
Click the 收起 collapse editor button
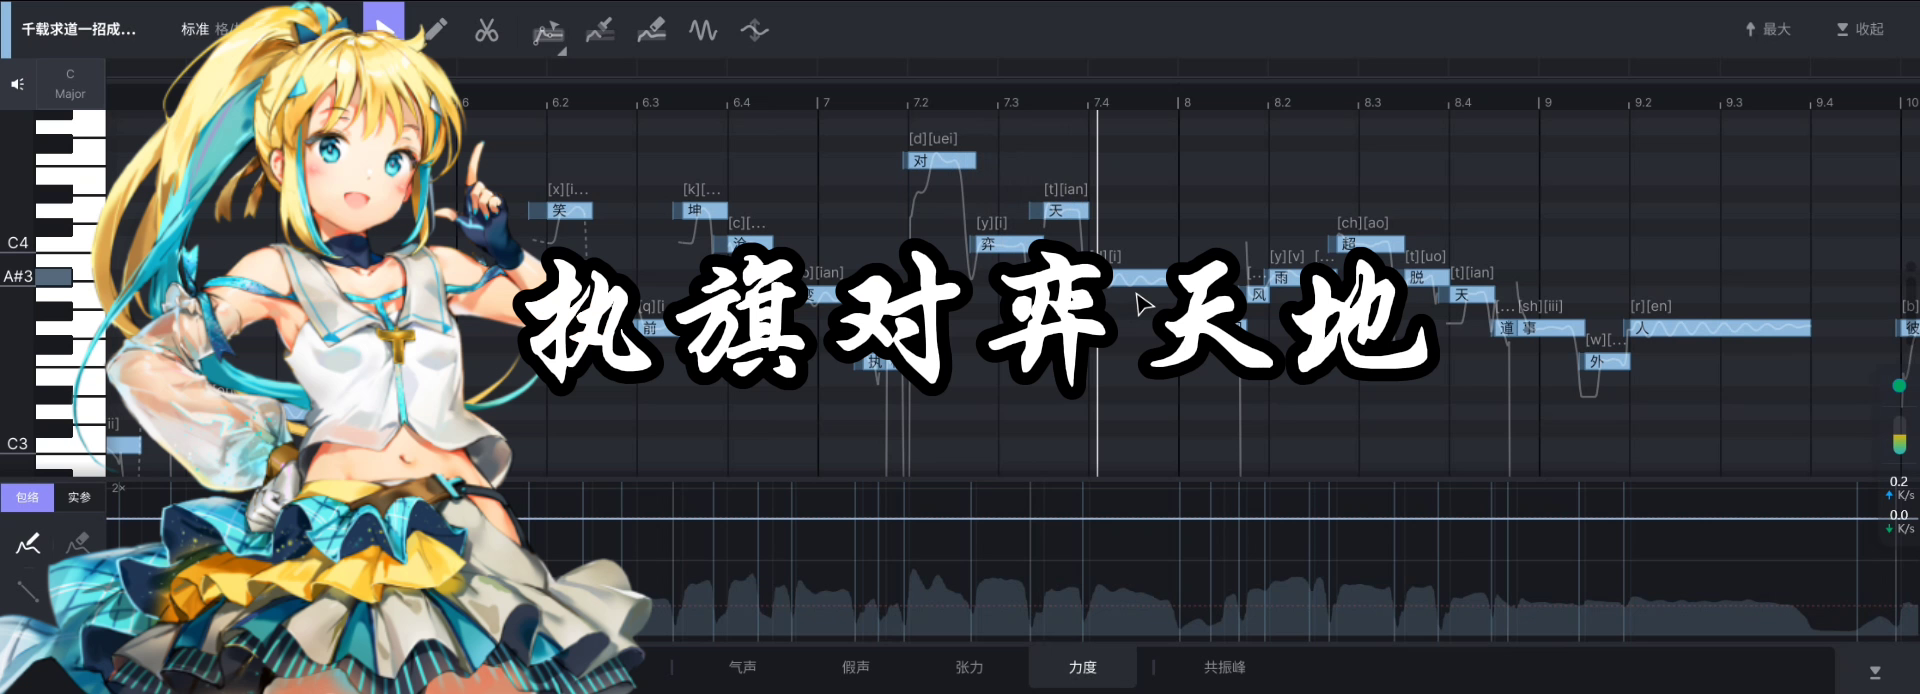[1860, 29]
